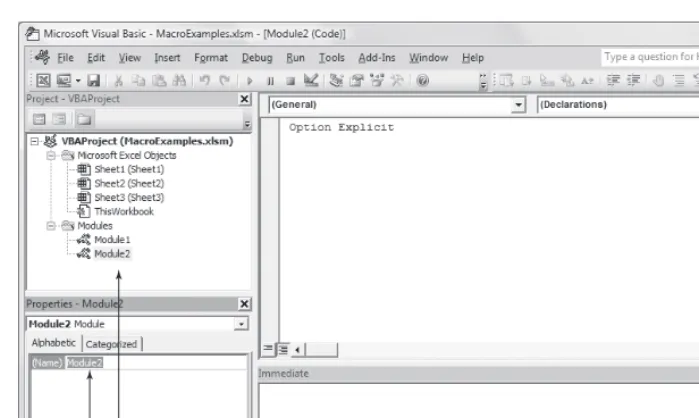Open Standard toolbar options arrow

(x=483, y=81)
